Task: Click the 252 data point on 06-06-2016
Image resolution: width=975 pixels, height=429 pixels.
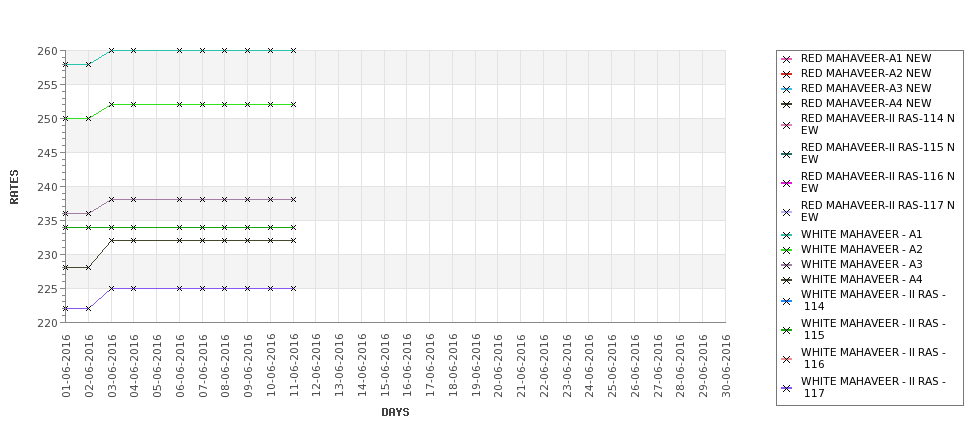Action: (x=179, y=104)
